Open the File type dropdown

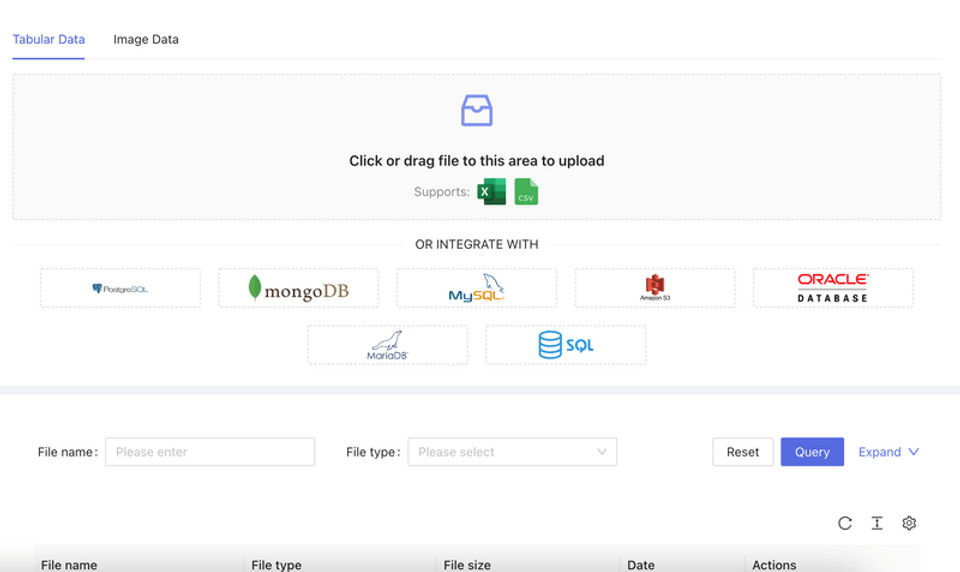click(x=512, y=452)
